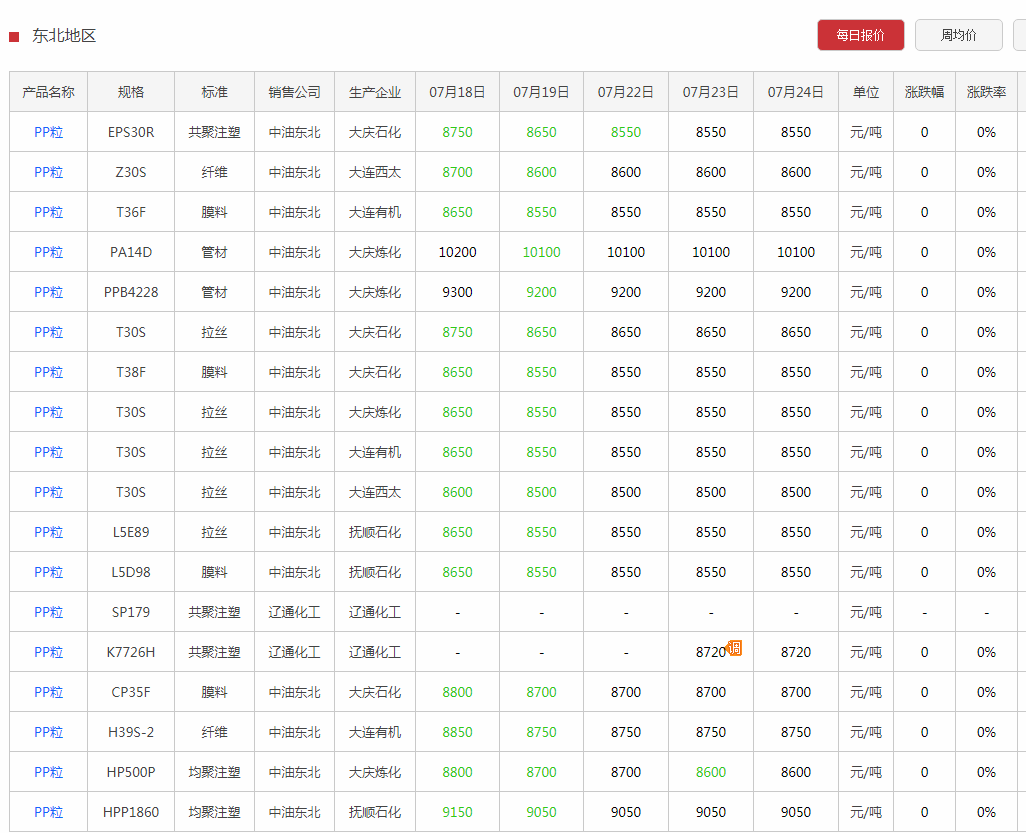This screenshot has width=1026, height=833.
Task: Click 大庆炼化 cell in PA14D row
Action: point(375,252)
